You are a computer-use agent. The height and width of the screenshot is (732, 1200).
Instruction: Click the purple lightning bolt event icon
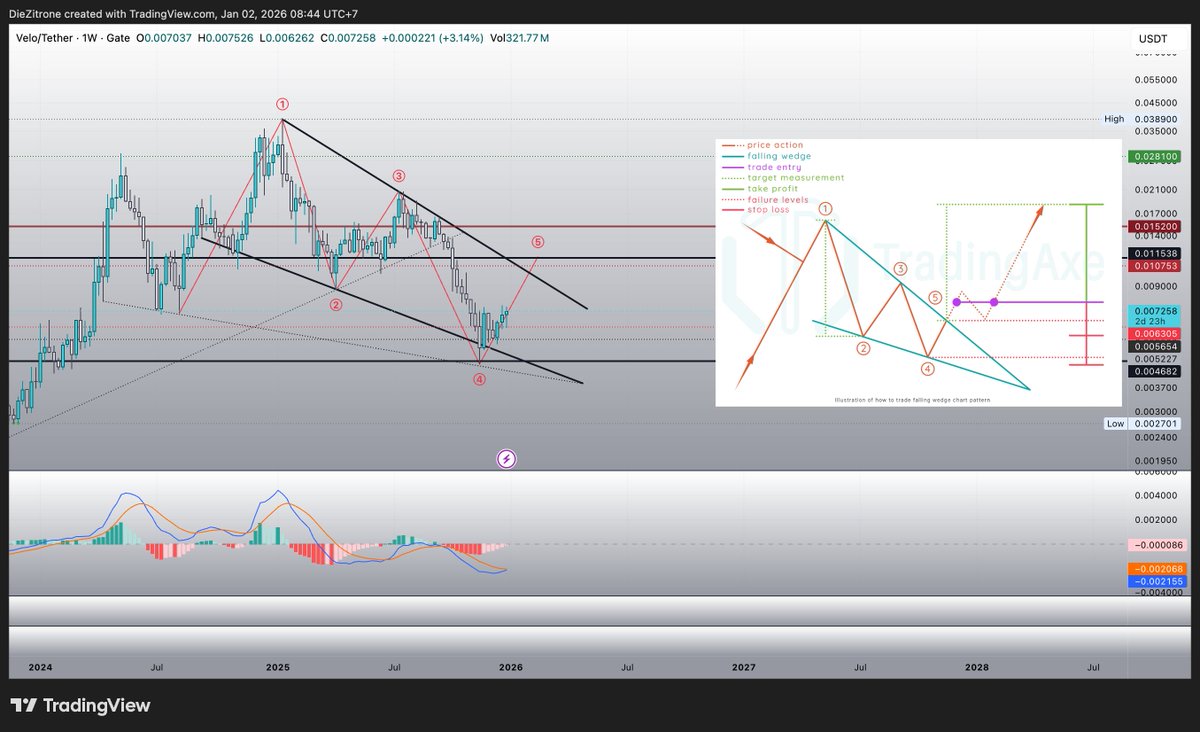point(507,459)
